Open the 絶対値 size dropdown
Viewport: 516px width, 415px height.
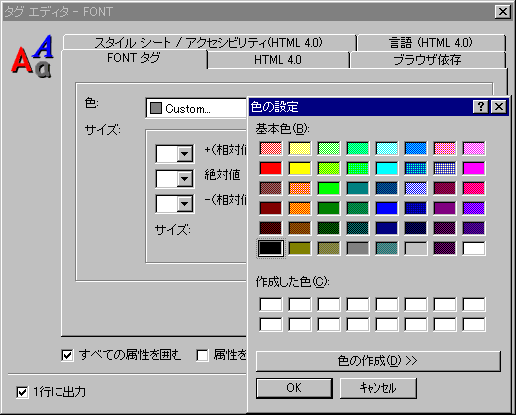click(x=184, y=179)
